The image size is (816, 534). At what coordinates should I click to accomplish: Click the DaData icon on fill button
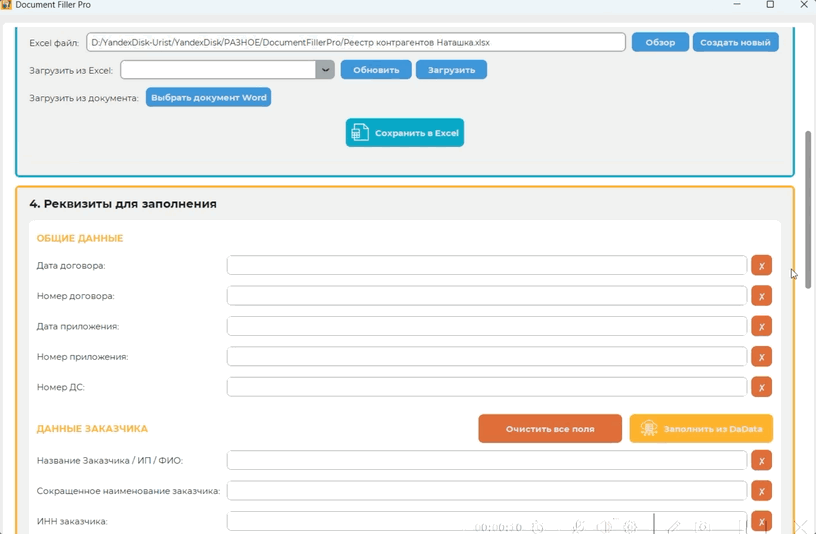click(649, 429)
